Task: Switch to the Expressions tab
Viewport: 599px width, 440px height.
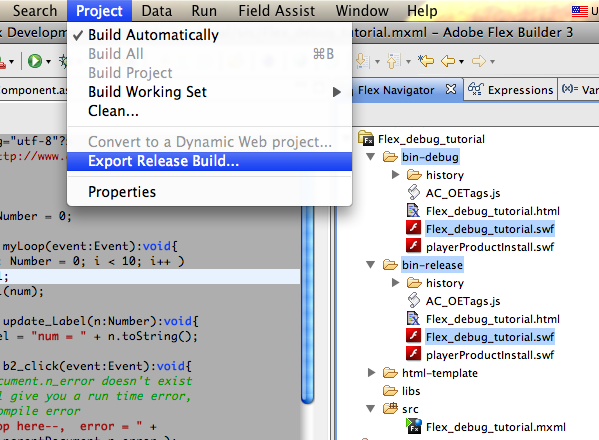Action: coord(510,90)
